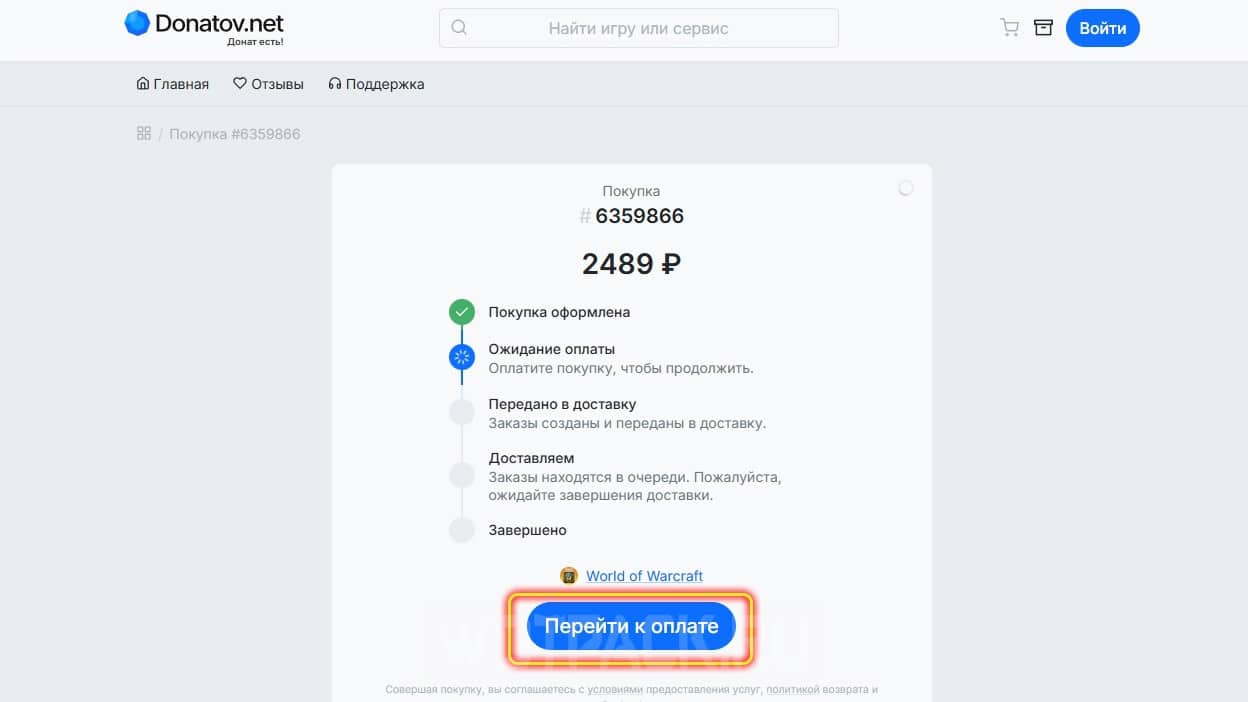Image resolution: width=1248 pixels, height=702 pixels.
Task: Open the shopping cart icon
Action: [x=1010, y=28]
